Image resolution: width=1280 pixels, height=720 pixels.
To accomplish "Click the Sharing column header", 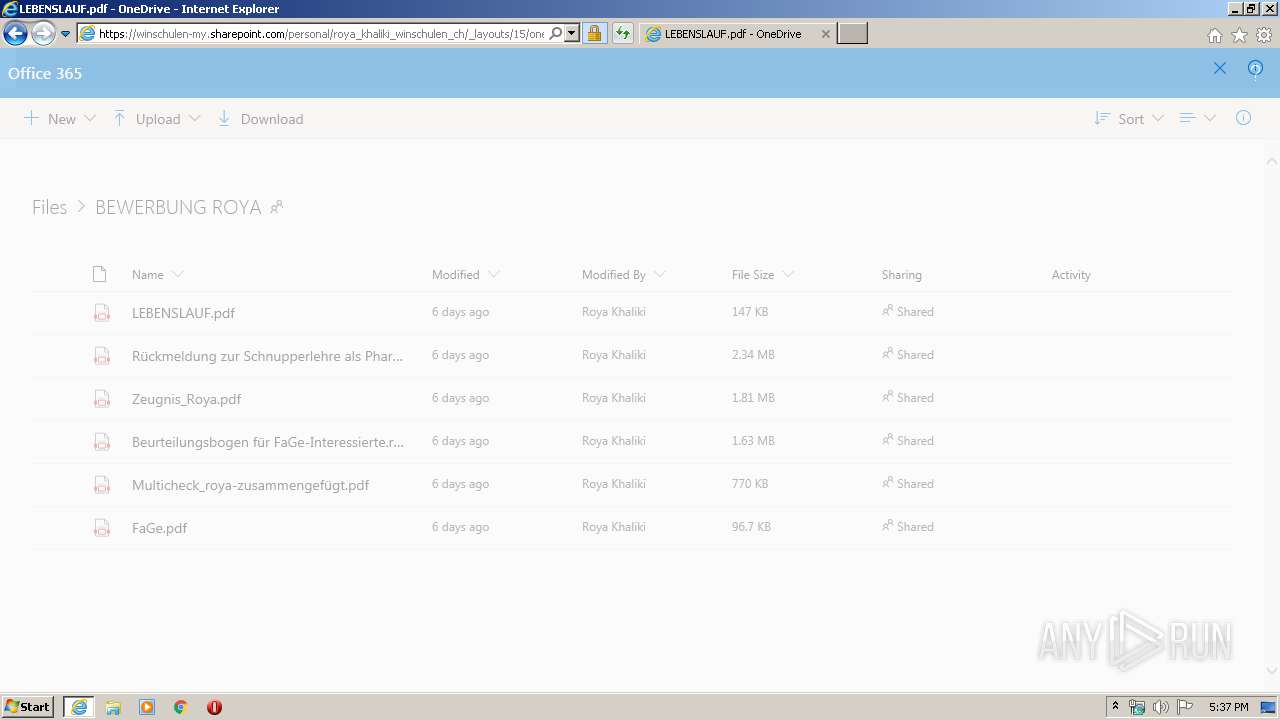I will 902,274.
